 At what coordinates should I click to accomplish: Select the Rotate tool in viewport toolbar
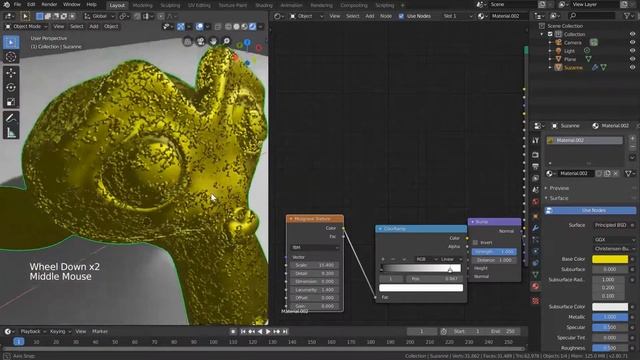click(11, 87)
